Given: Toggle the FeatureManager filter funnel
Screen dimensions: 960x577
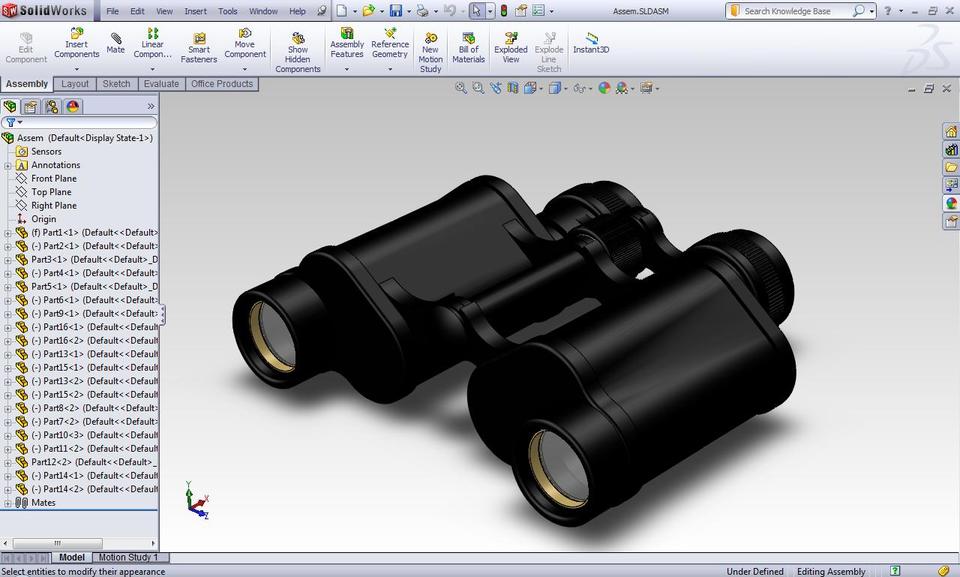Looking at the screenshot, I should pos(9,122).
